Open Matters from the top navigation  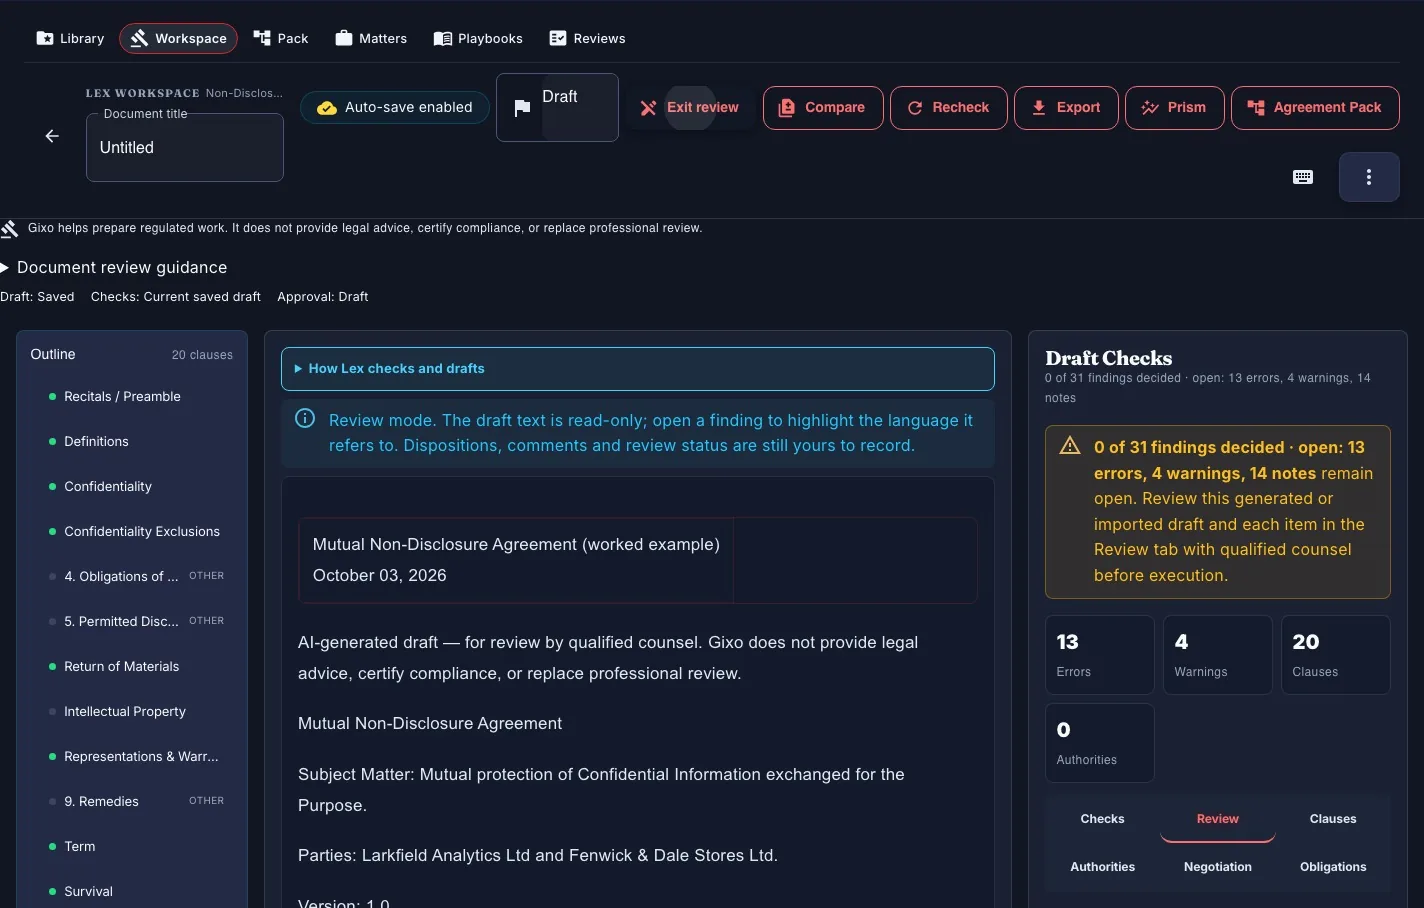coord(371,38)
